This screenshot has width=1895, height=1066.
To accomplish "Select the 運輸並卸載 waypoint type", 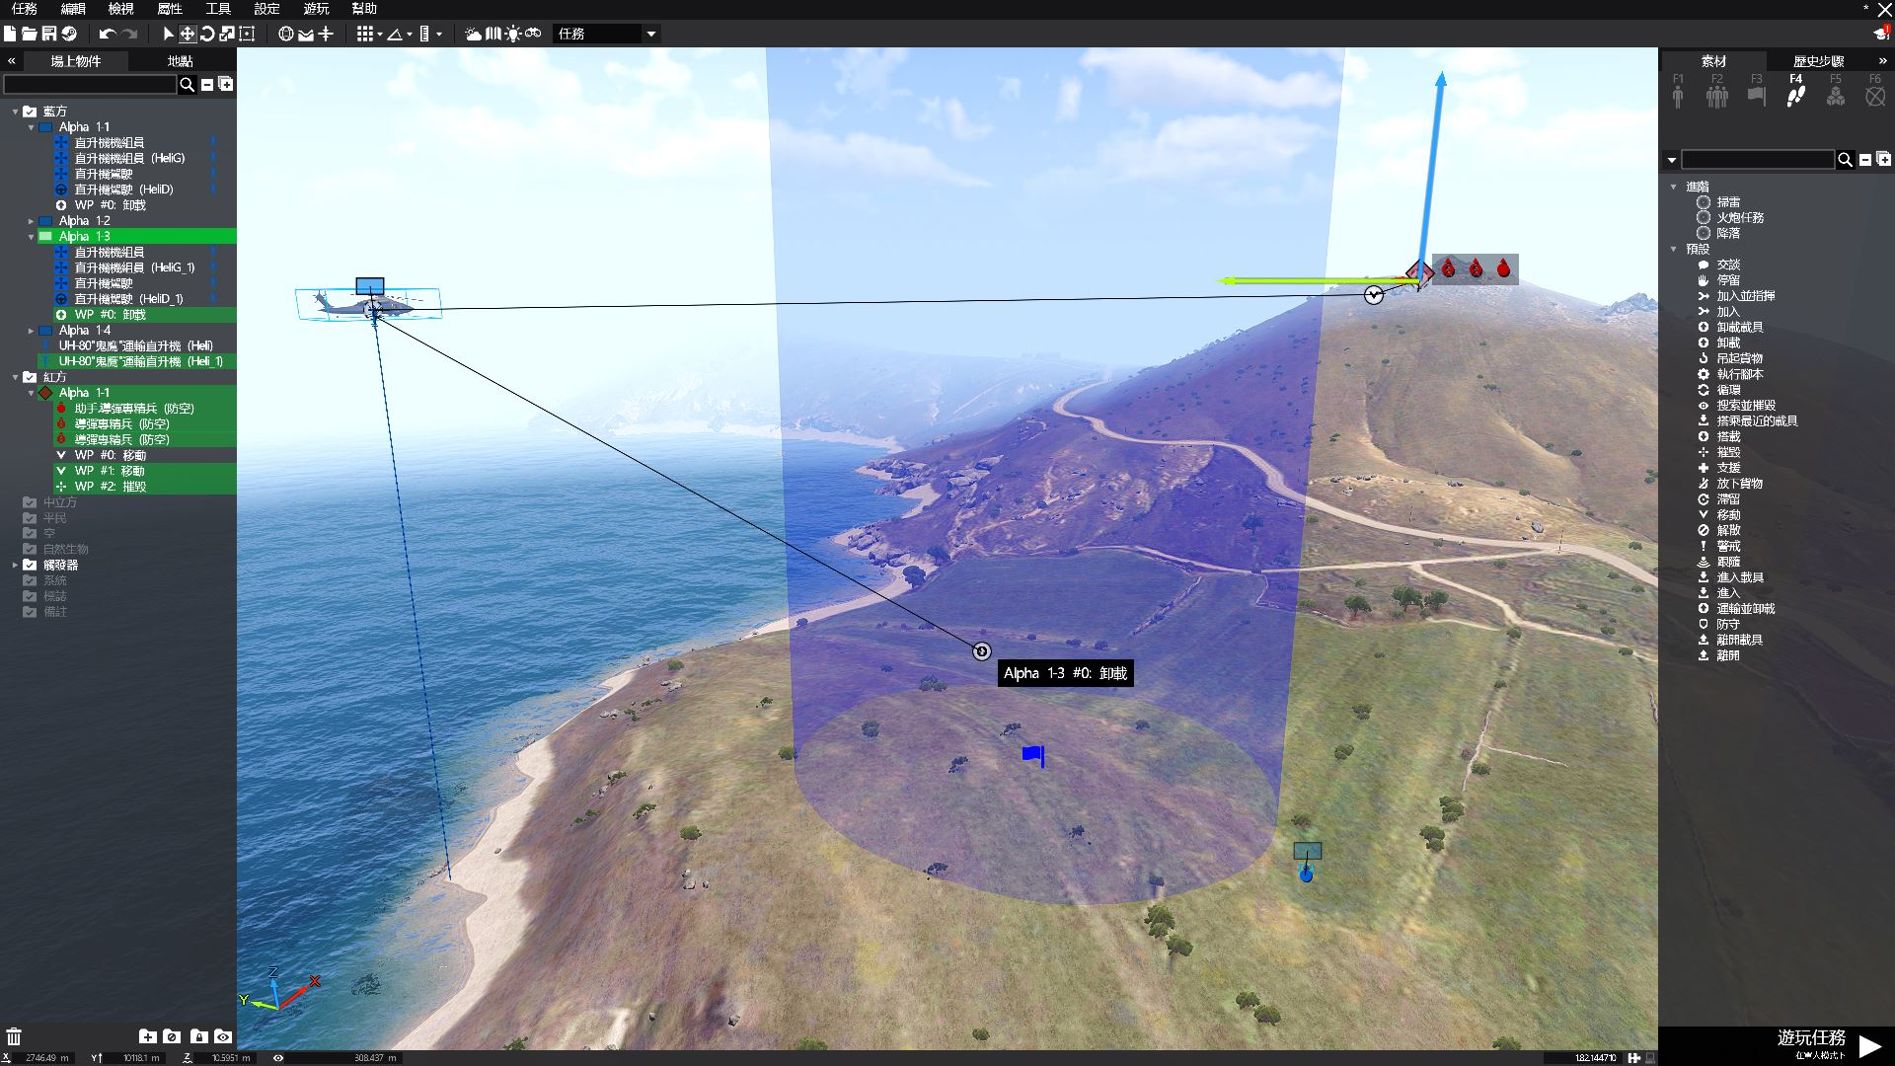I will click(1738, 608).
